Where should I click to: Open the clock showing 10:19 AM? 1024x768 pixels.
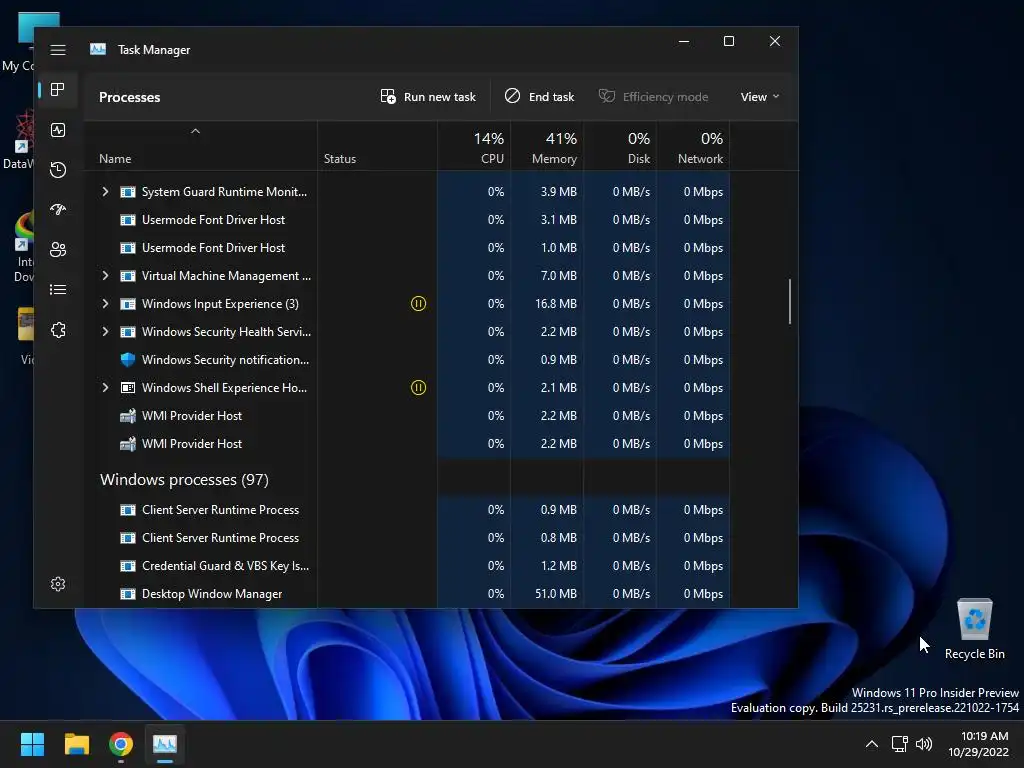tap(978, 744)
